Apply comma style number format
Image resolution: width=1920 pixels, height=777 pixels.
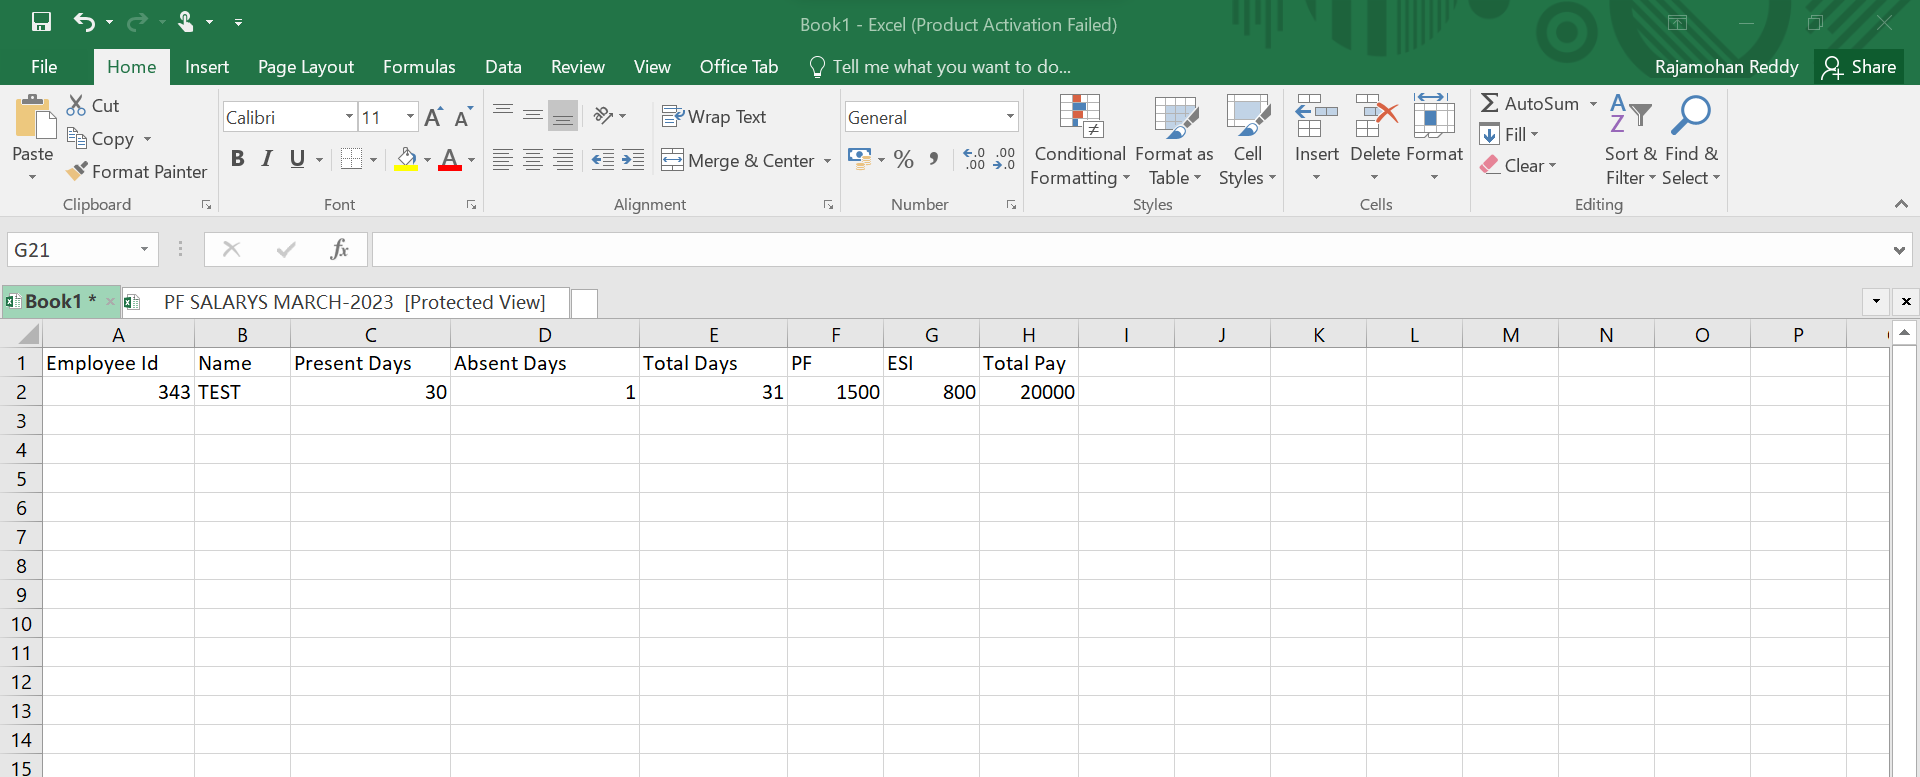click(x=933, y=159)
